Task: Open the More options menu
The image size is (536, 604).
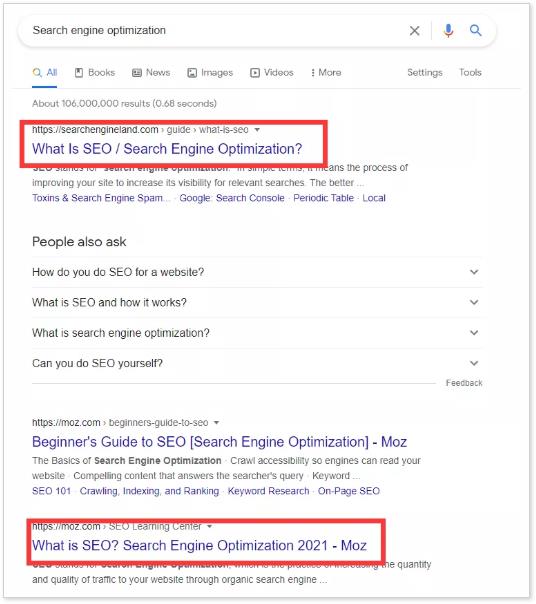Action: [x=326, y=72]
